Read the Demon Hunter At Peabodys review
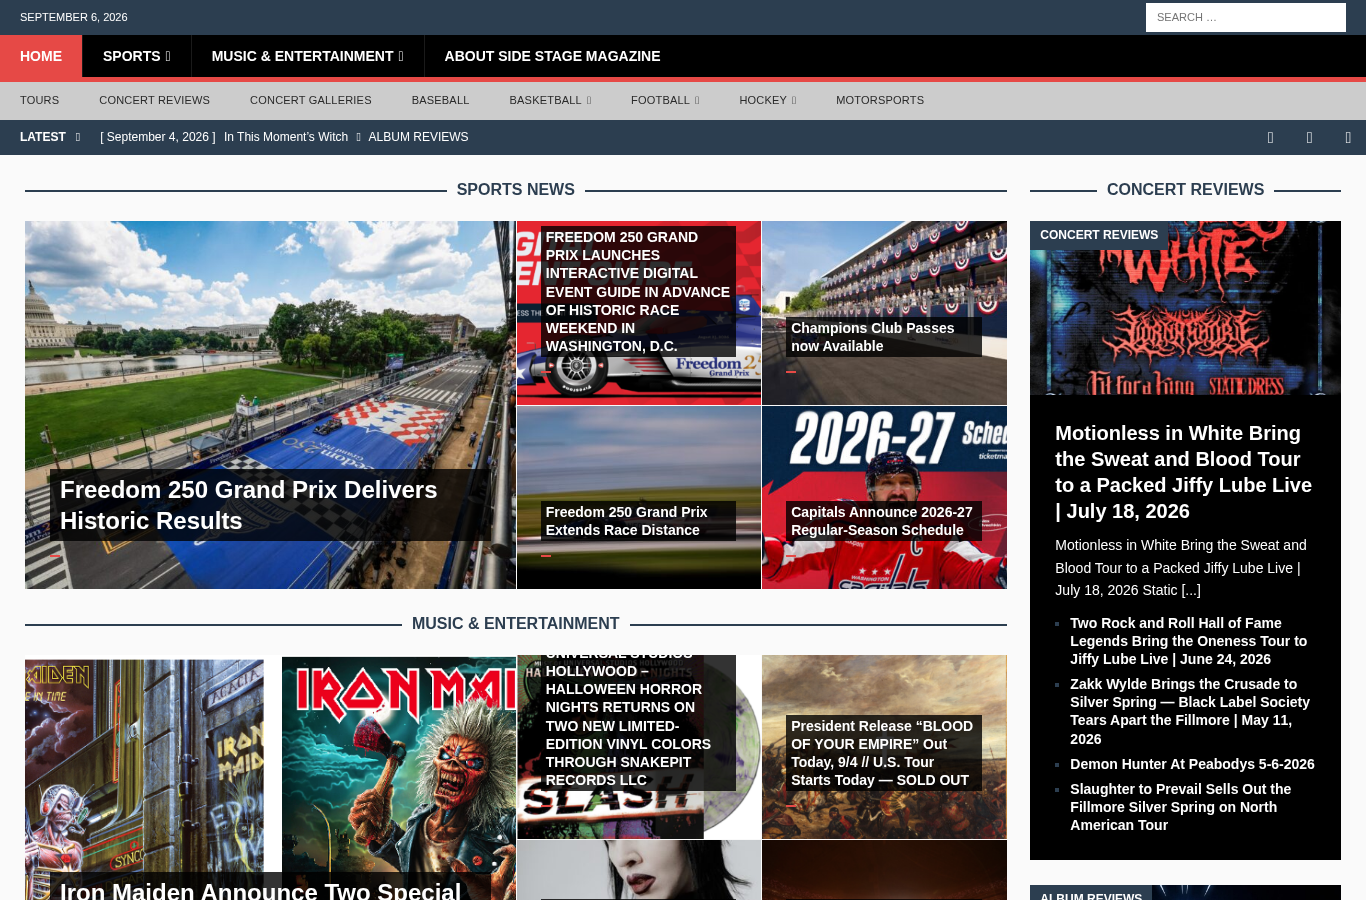 [1192, 764]
